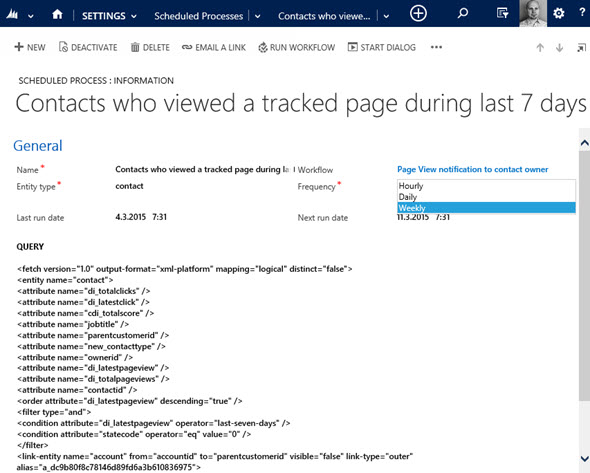Click the order attribute descending line
The image size is (590, 473).
(129, 401)
